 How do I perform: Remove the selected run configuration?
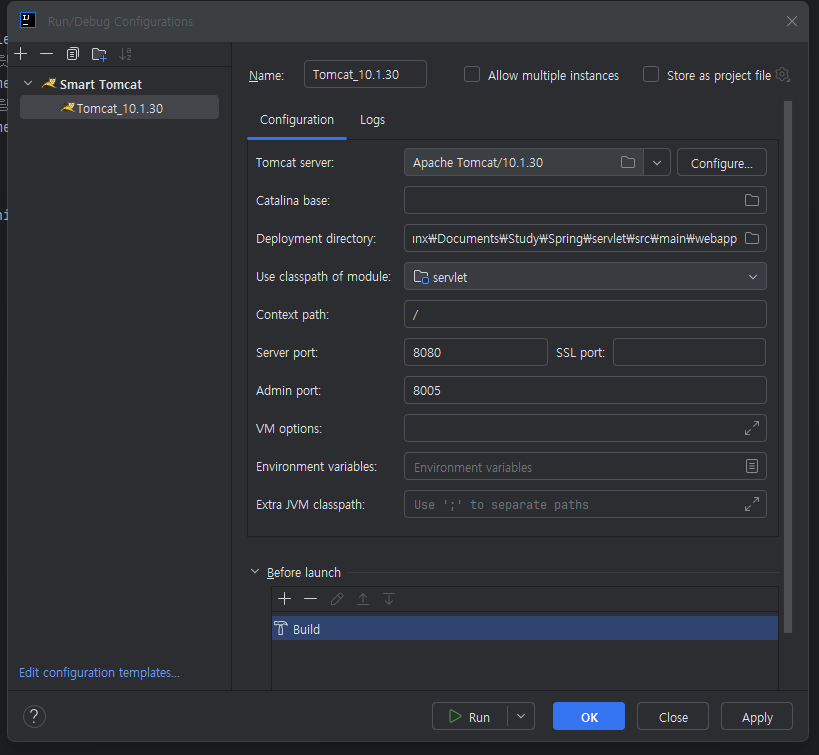(x=46, y=54)
